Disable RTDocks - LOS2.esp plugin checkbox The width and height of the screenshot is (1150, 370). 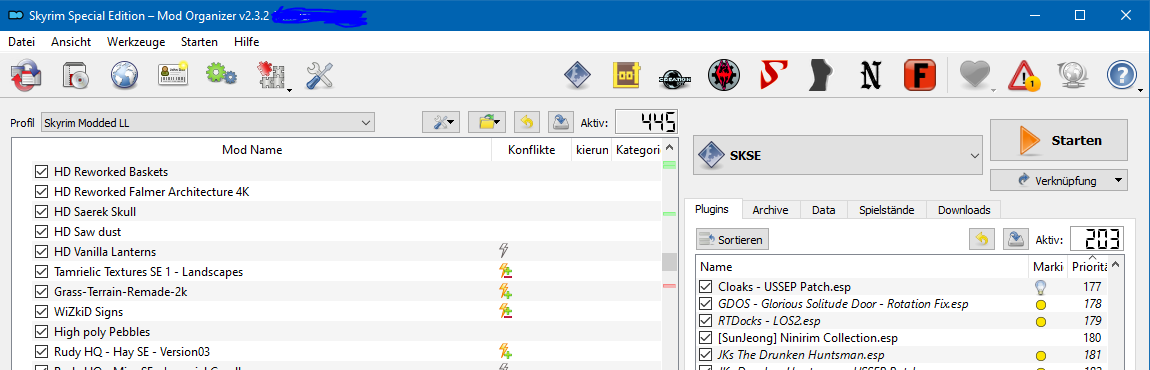coord(706,320)
